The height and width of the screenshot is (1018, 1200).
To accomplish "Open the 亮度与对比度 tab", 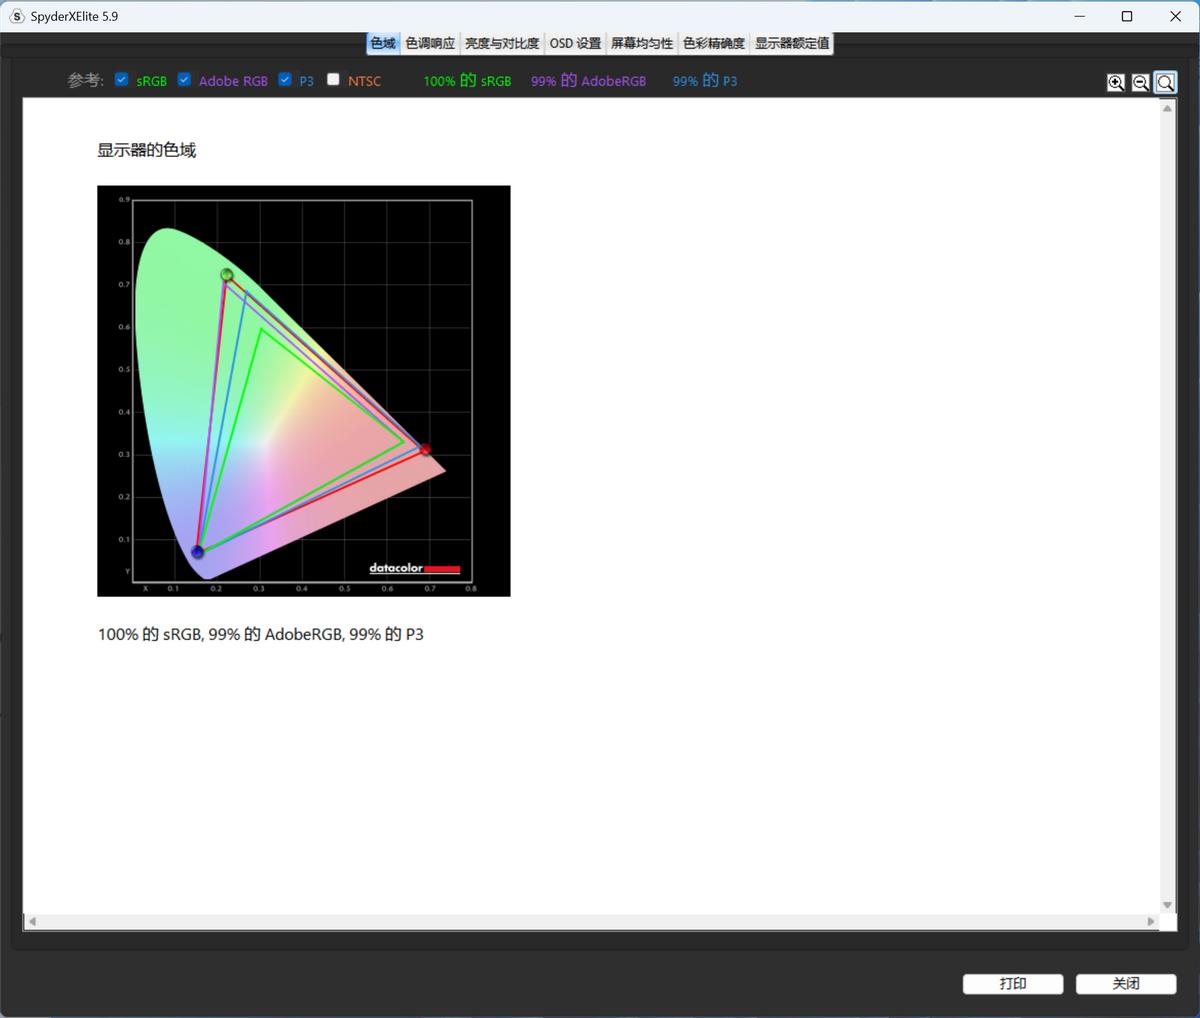I will [502, 43].
